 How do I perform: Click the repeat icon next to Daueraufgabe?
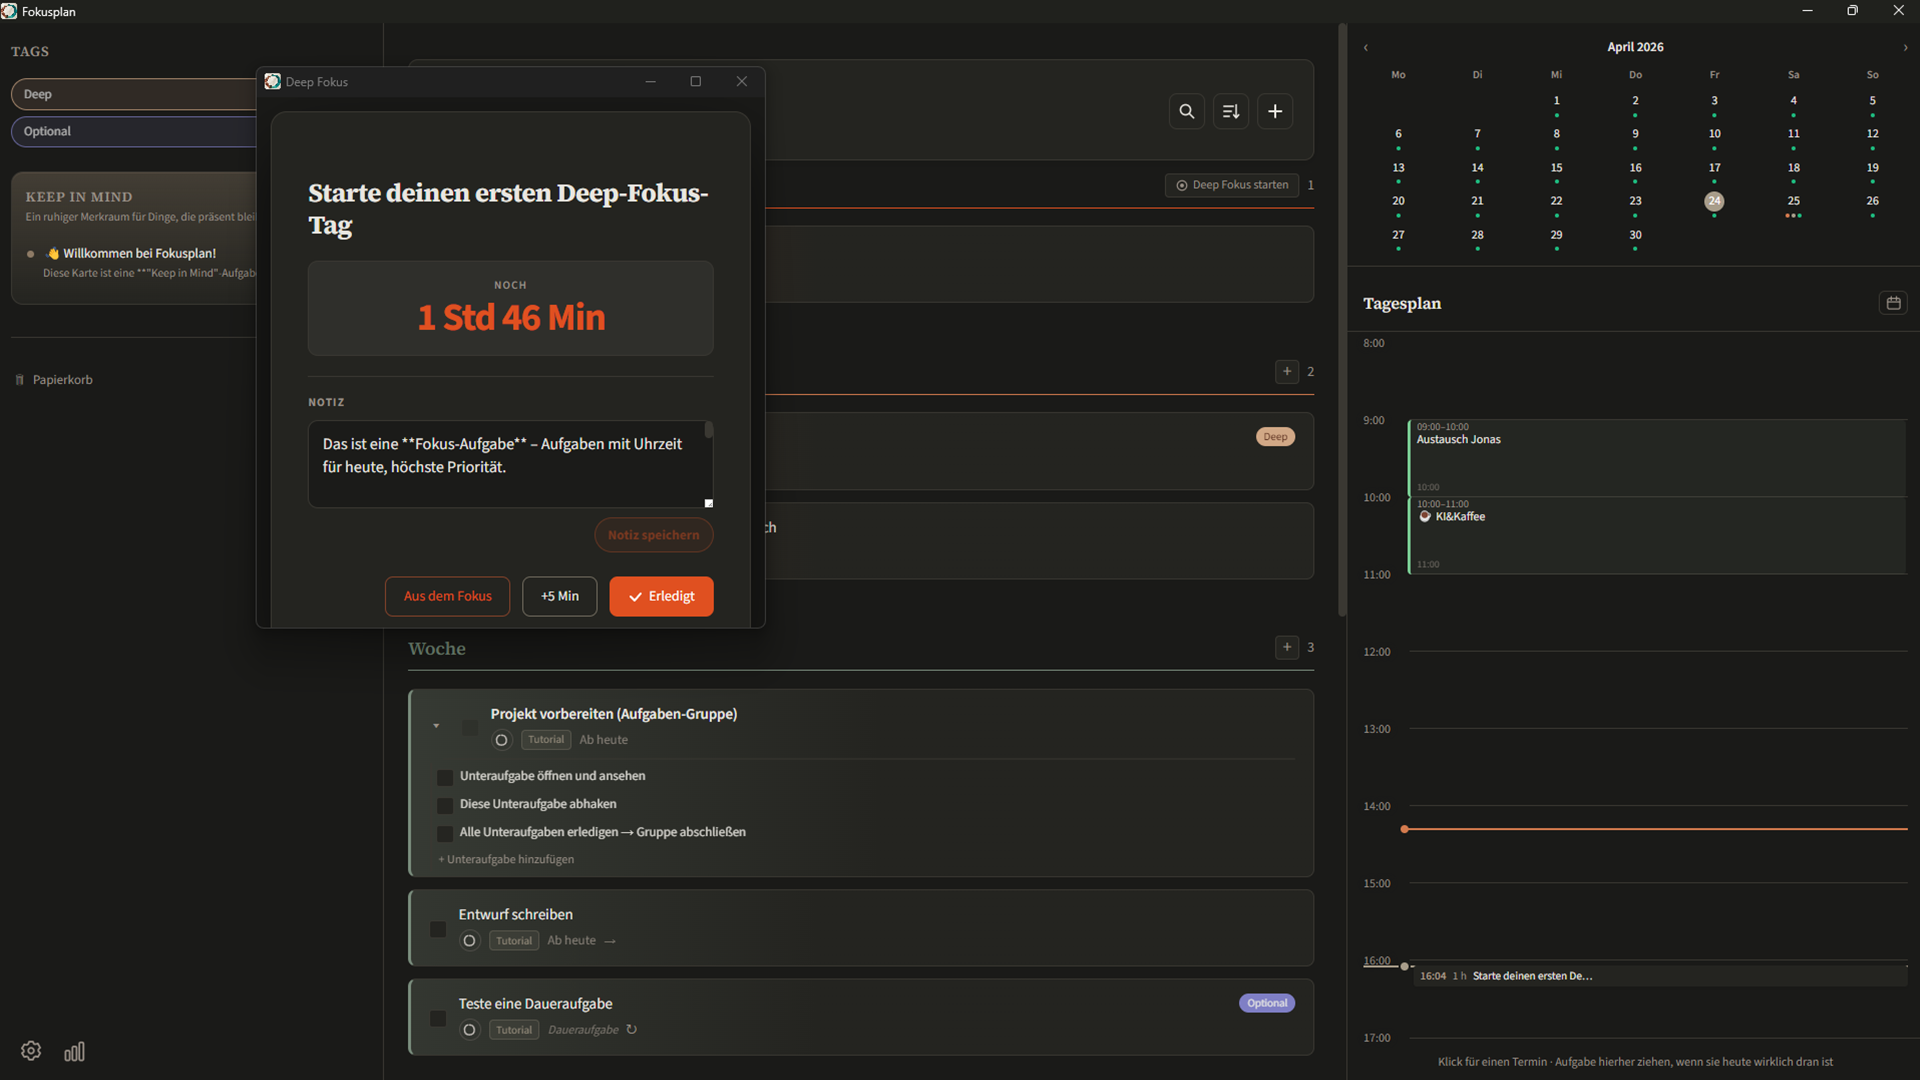[632, 1029]
